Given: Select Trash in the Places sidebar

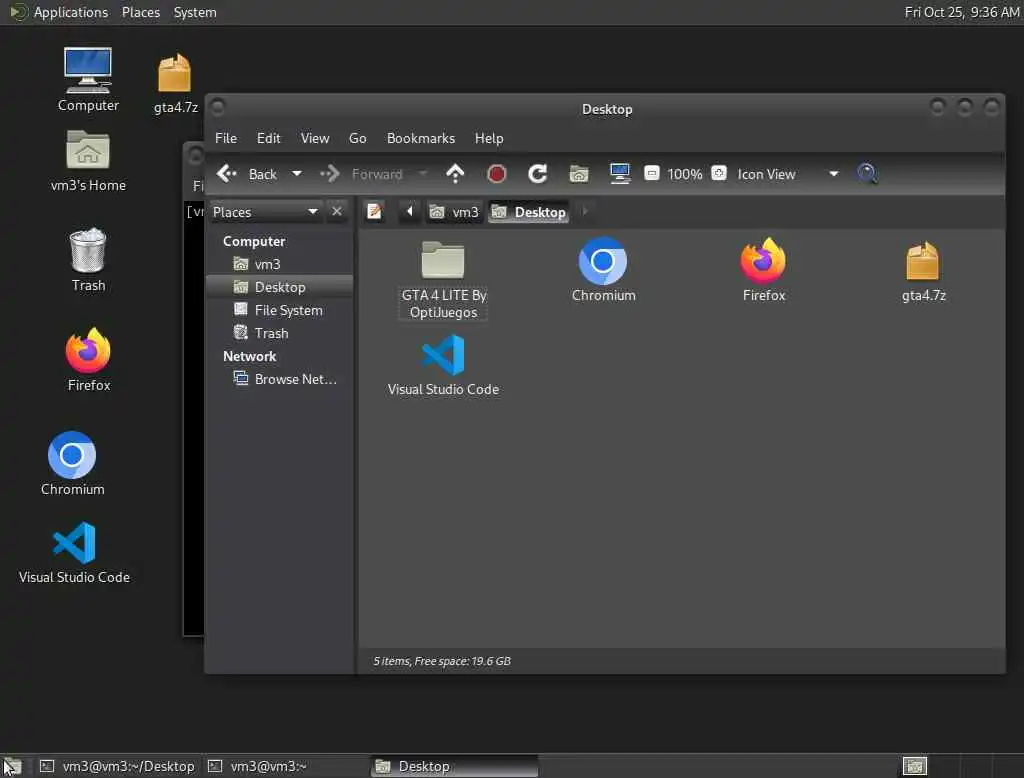Looking at the screenshot, I should 280,333.
